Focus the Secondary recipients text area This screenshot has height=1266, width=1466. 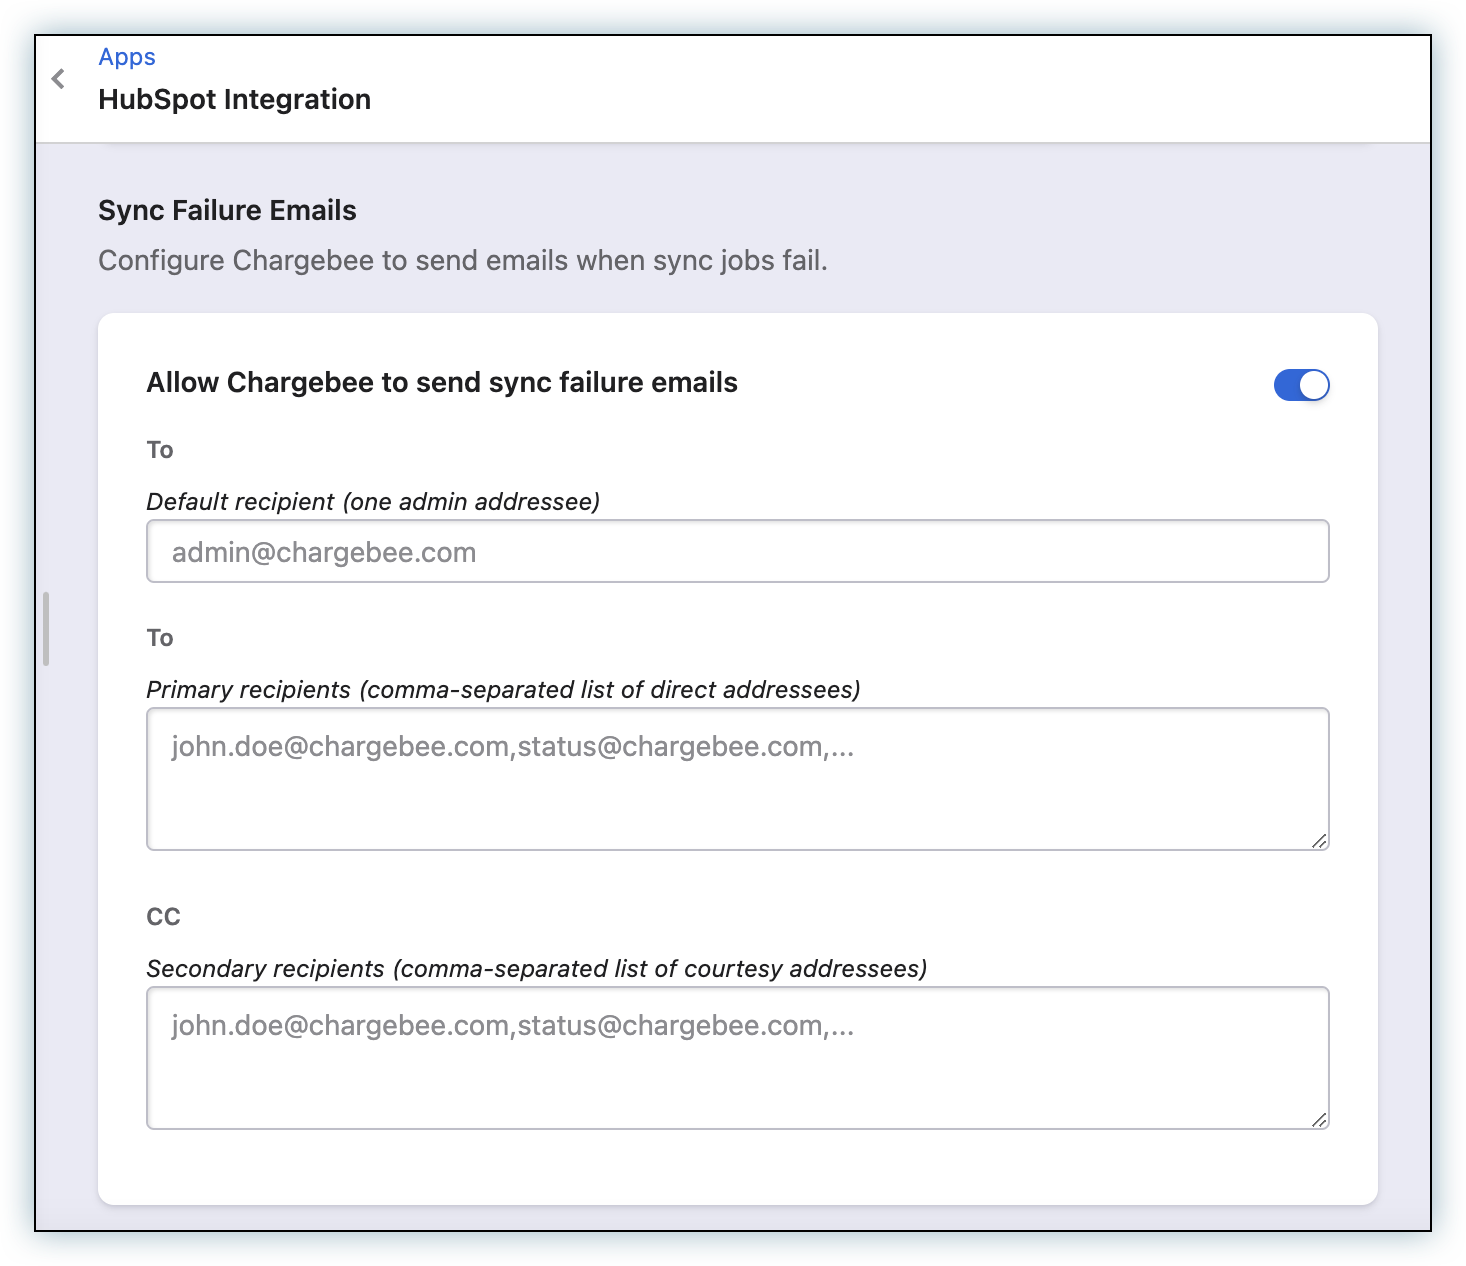[737, 1058]
